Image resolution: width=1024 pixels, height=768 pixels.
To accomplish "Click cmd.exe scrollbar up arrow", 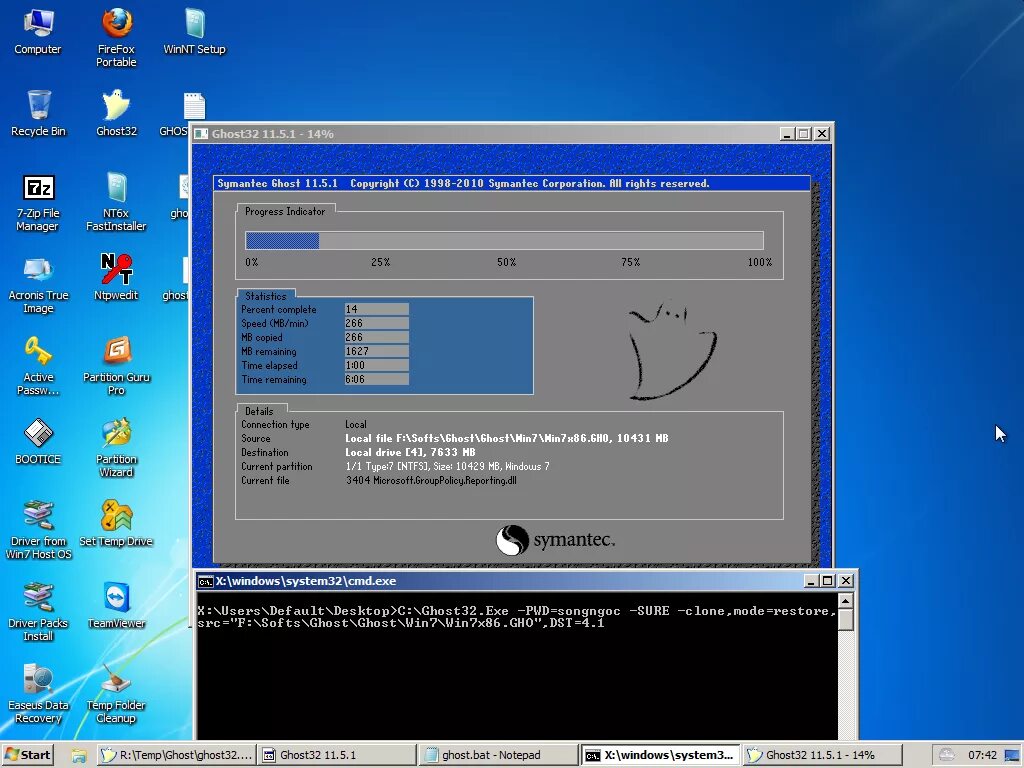I will (846, 601).
